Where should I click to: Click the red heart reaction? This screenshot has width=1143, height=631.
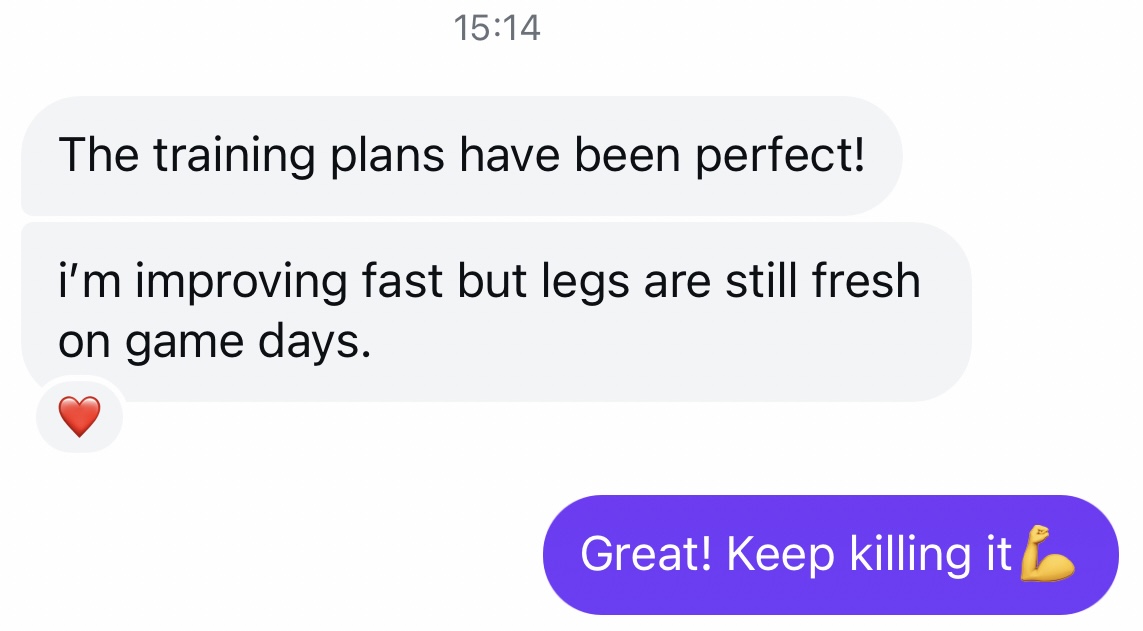(x=79, y=416)
